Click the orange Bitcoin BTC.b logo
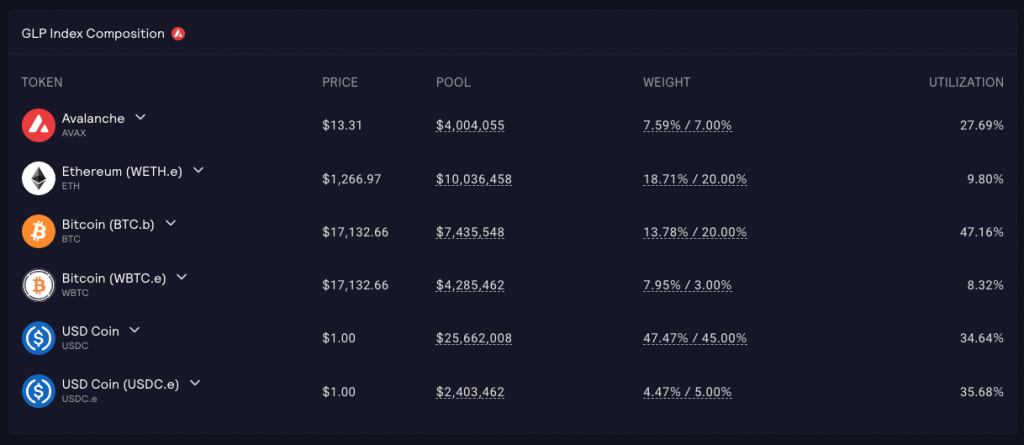 (38, 232)
